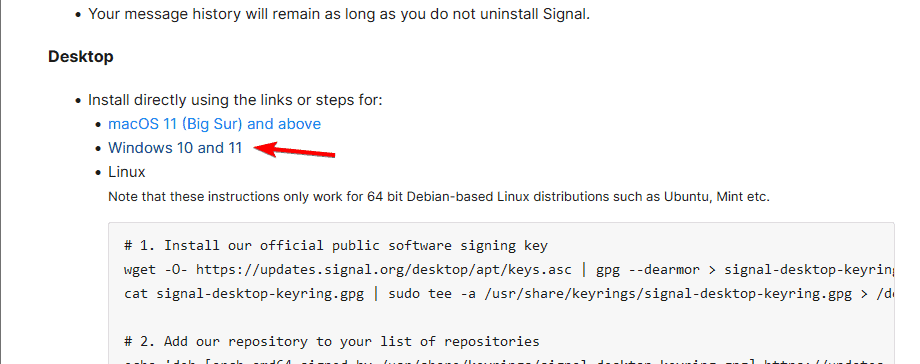The image size is (920, 364).
Task: Click the 'Your message history will remain' bullet
Action: [339, 14]
